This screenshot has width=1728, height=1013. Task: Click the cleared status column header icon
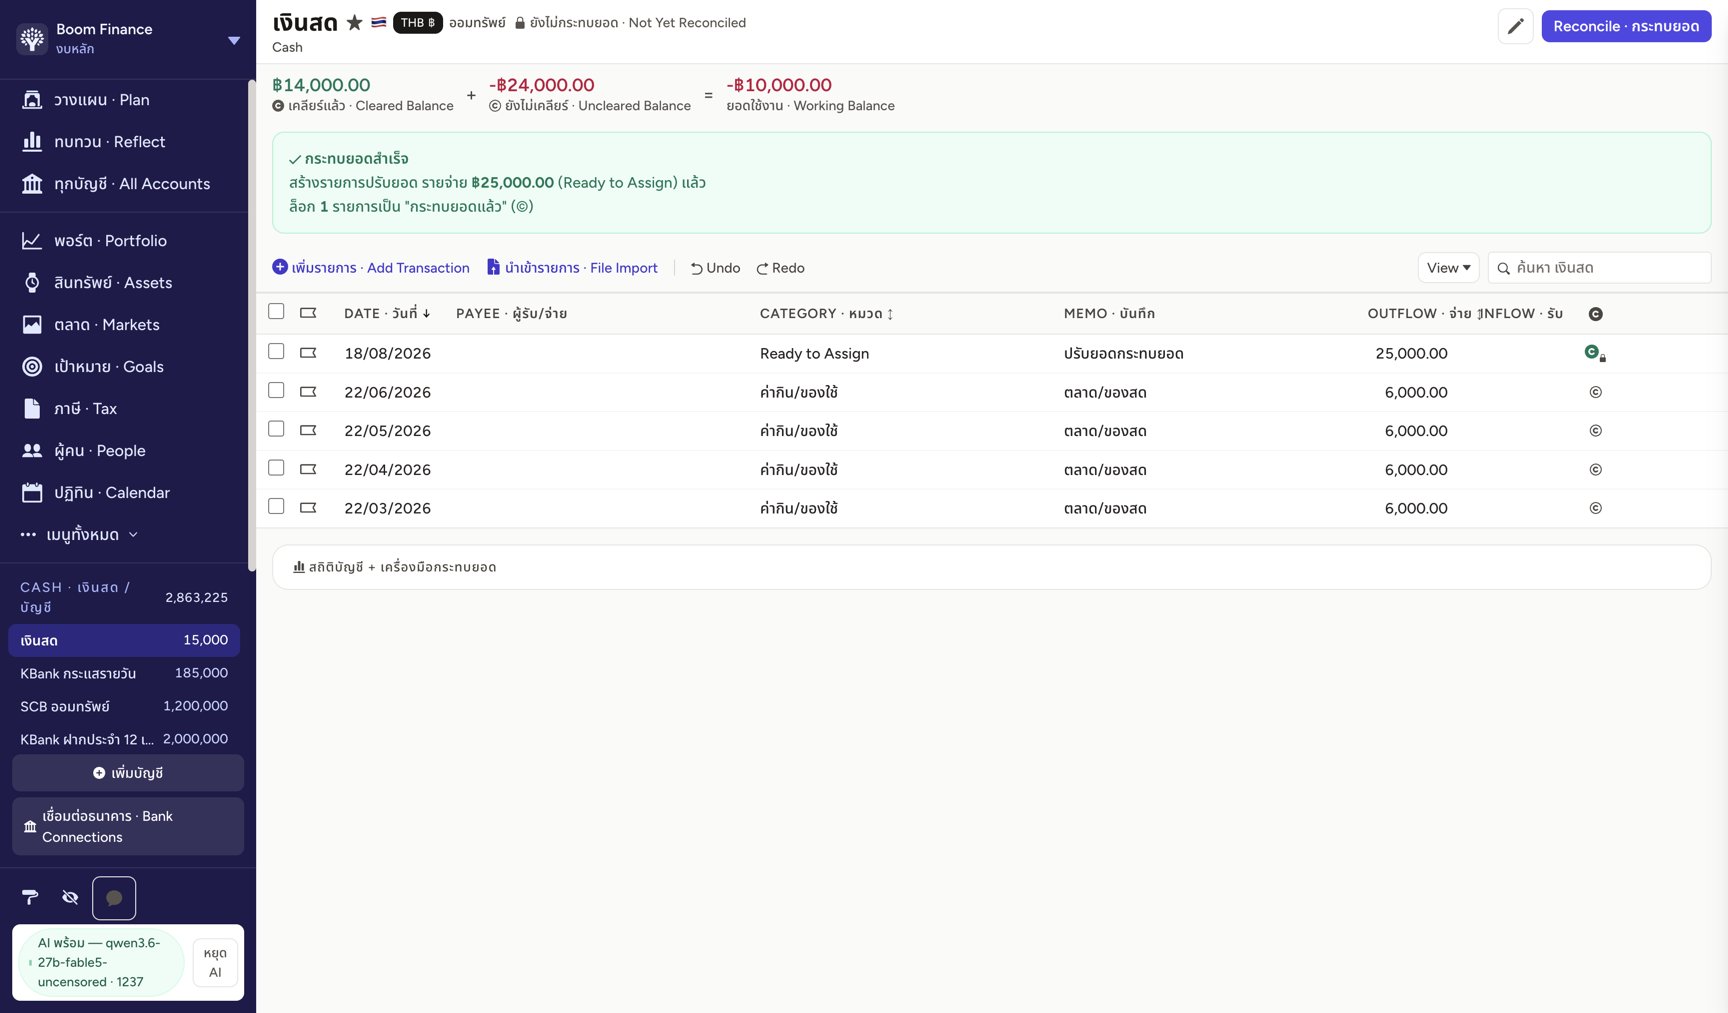coord(1596,314)
